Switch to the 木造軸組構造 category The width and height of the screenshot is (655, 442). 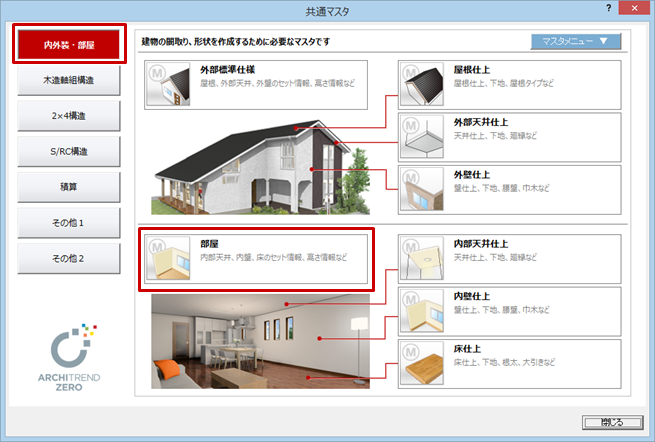(69, 82)
